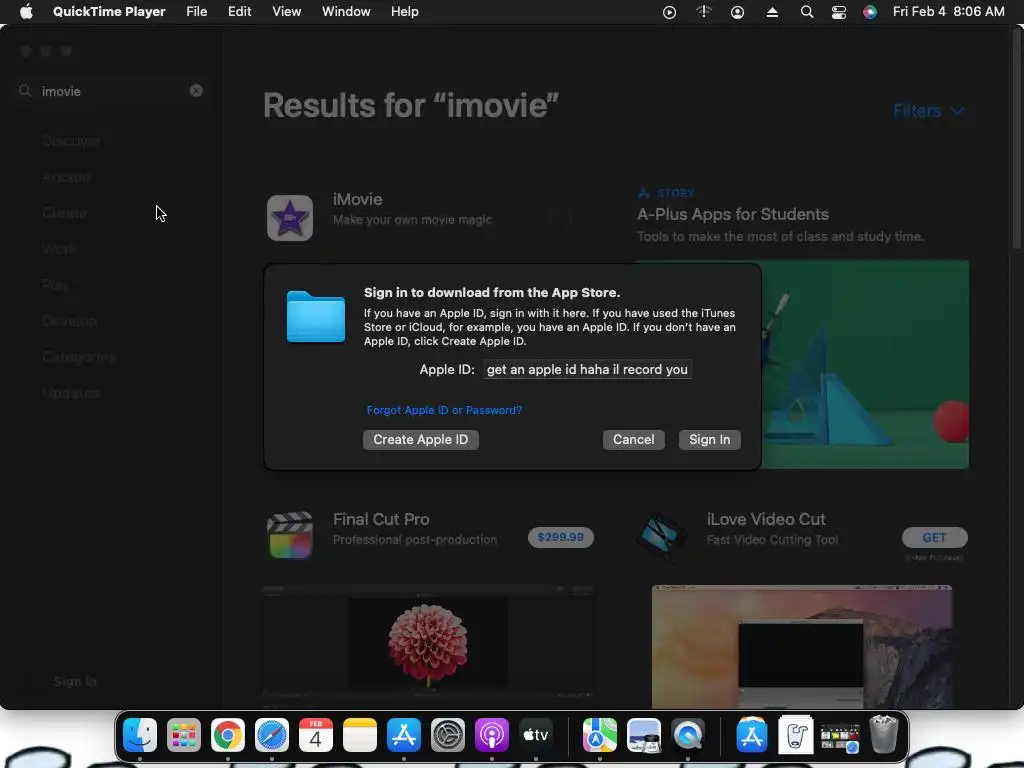The height and width of the screenshot is (768, 1024).
Task: Open the iMovie result title
Action: pos(357,199)
